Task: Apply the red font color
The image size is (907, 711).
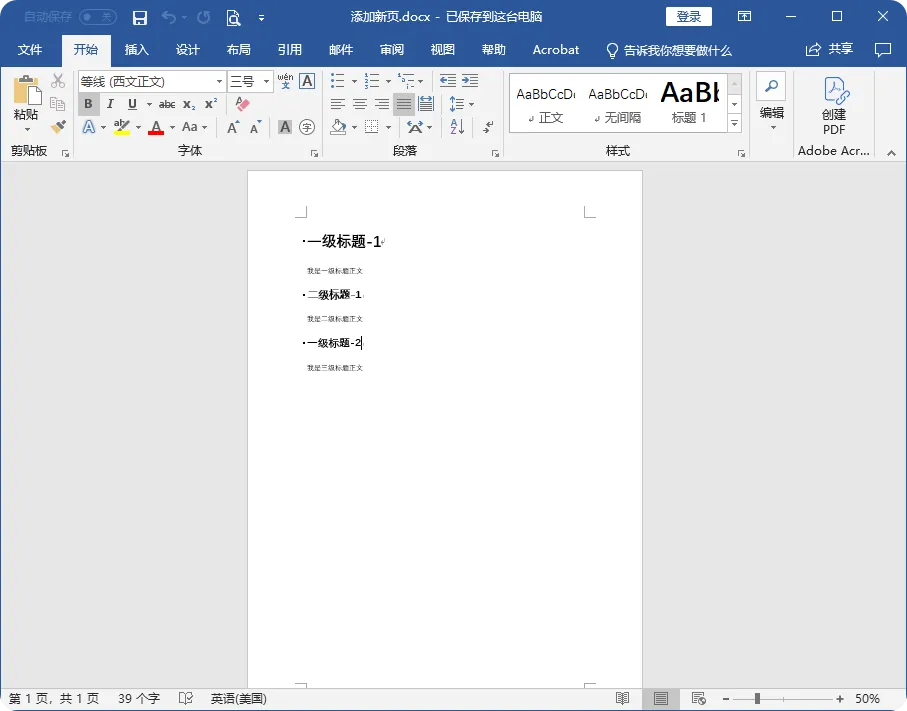Action: (156, 127)
